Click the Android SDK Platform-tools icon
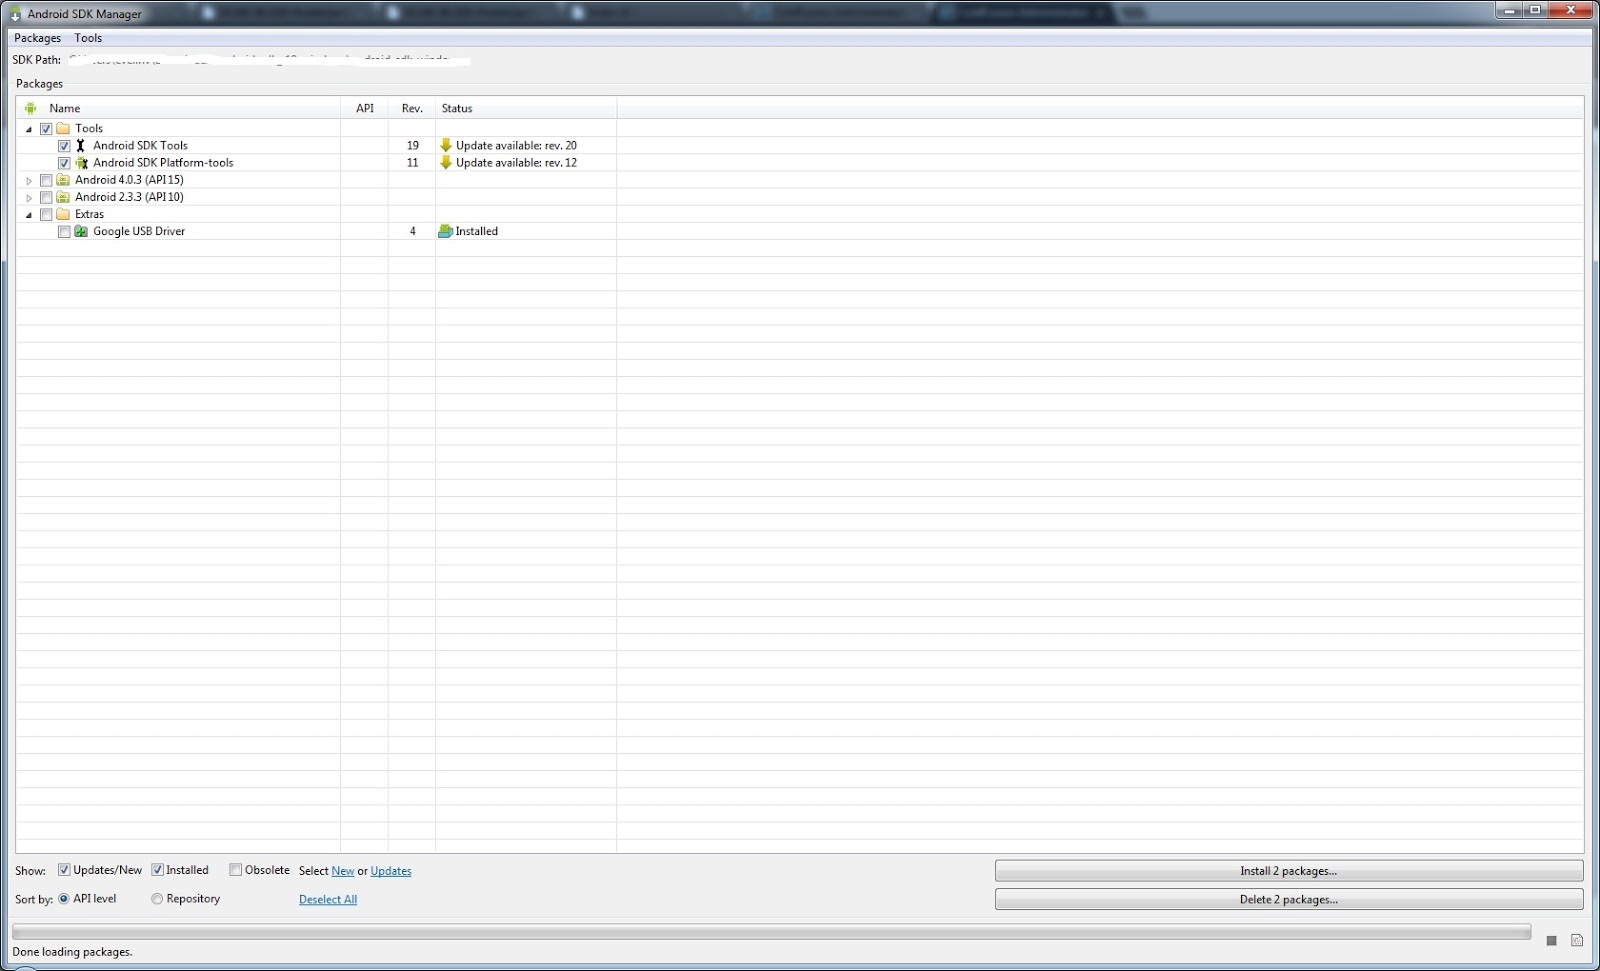The image size is (1600, 971). point(81,162)
